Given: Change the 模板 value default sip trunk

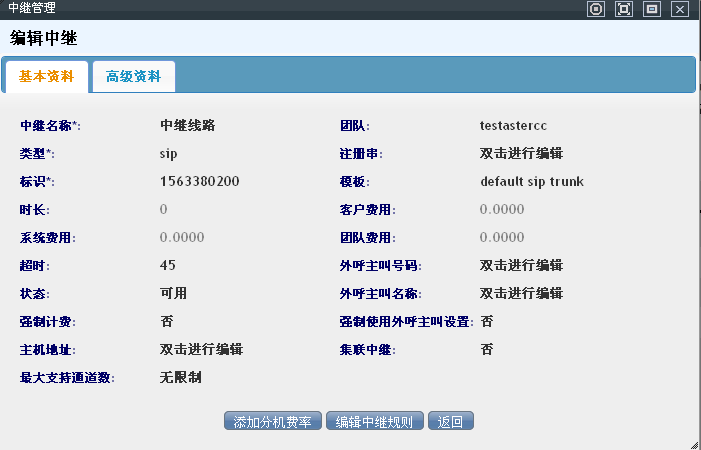Looking at the screenshot, I should click(531, 182).
